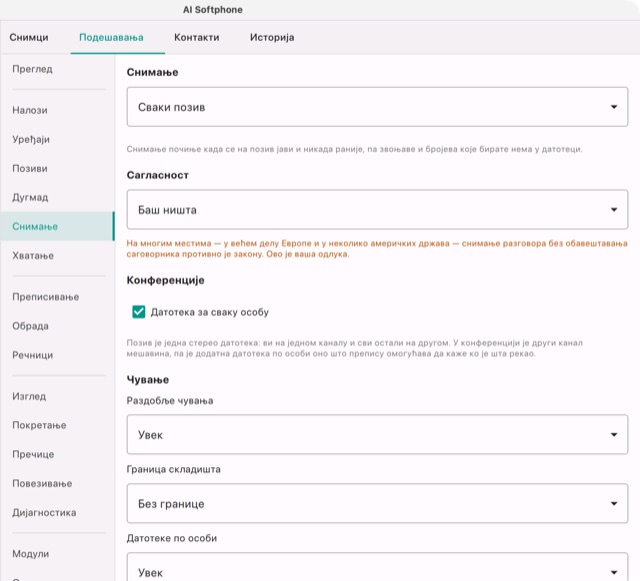Open the Датотеке по особи dropdown

tap(377, 568)
